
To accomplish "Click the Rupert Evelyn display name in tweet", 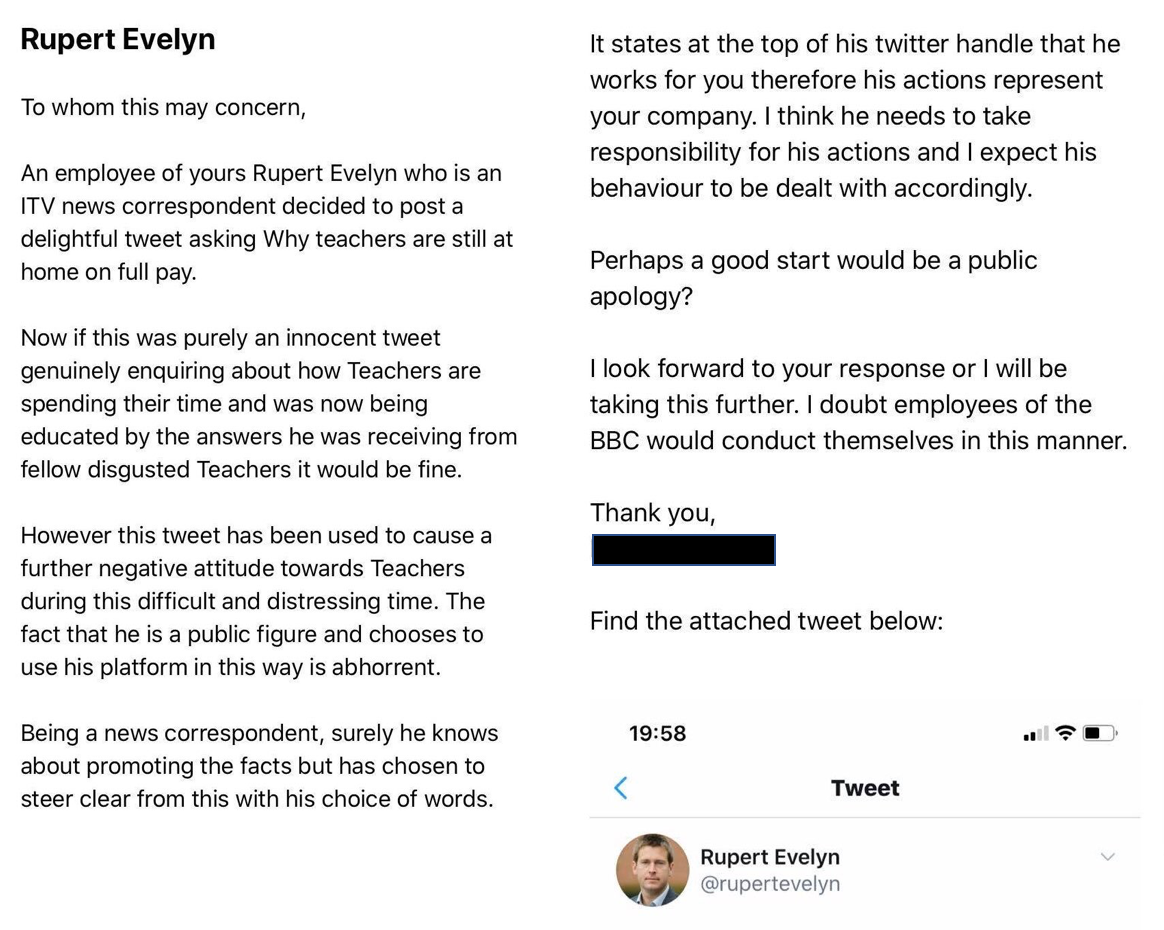I will (x=769, y=857).
